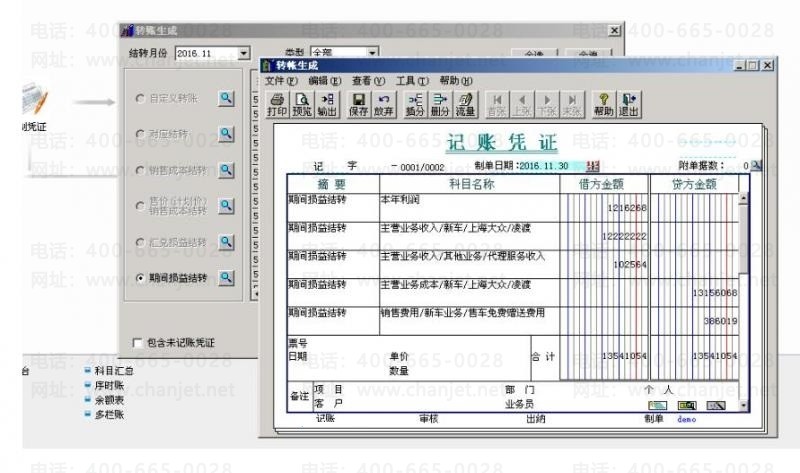800x473 pixels.
Task: Click the voucher table scrollbar up arrow
Action: pyautogui.click(x=743, y=198)
